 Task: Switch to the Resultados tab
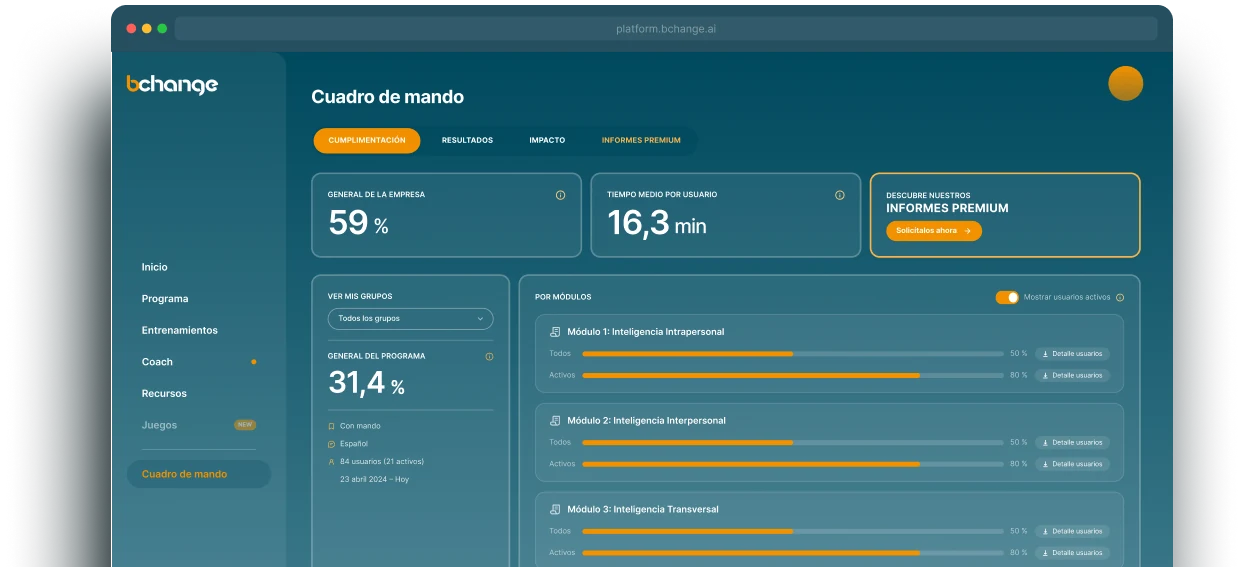pyautogui.click(x=467, y=140)
